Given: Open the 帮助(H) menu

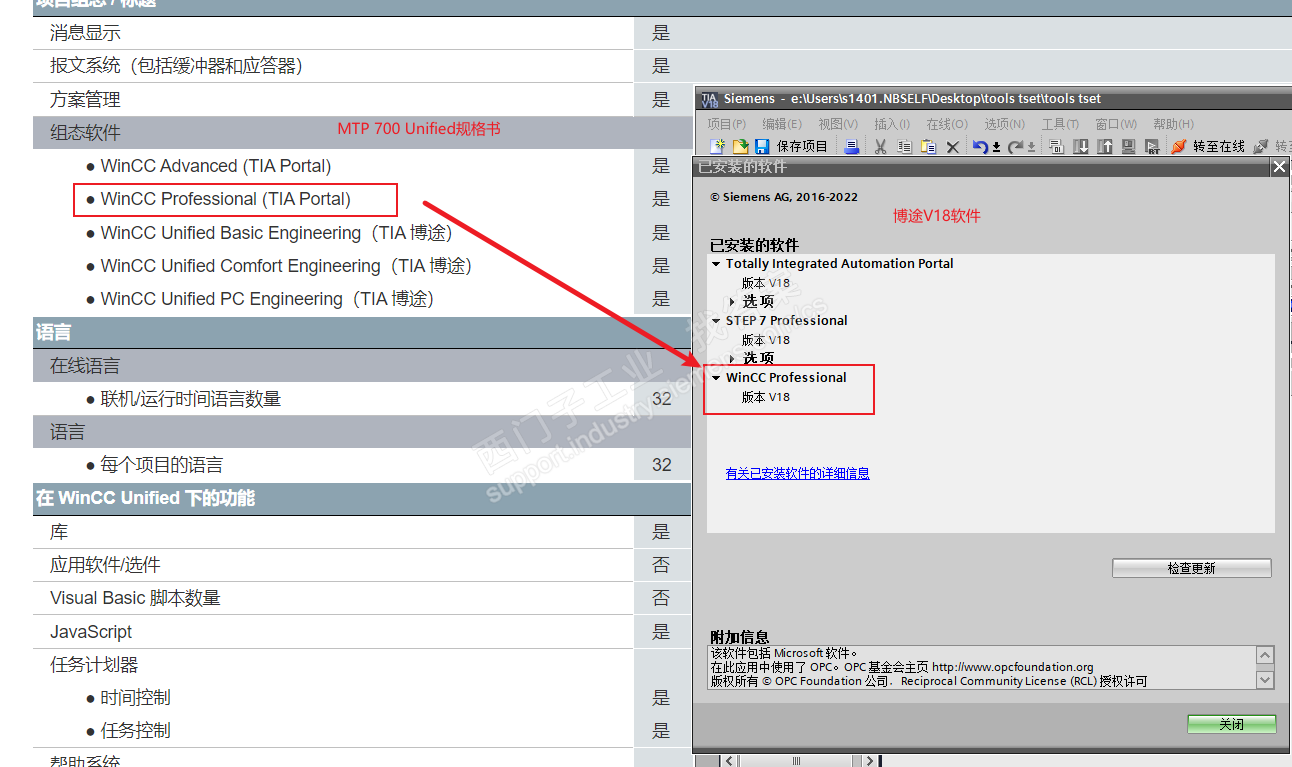Looking at the screenshot, I should point(1174,124).
